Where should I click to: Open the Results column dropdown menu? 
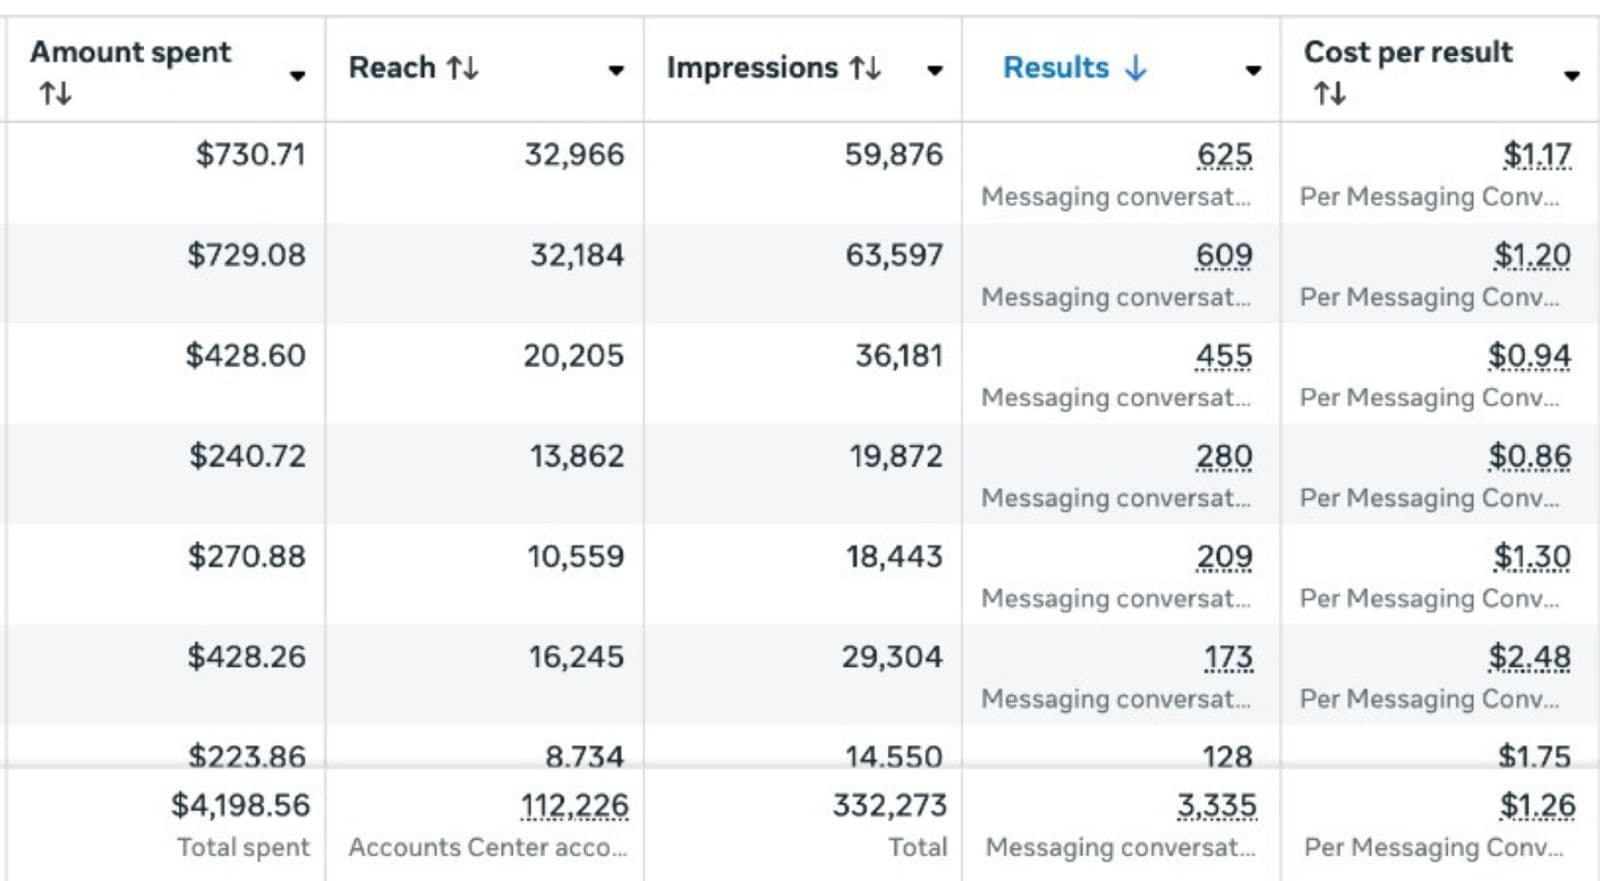[x=1253, y=70]
